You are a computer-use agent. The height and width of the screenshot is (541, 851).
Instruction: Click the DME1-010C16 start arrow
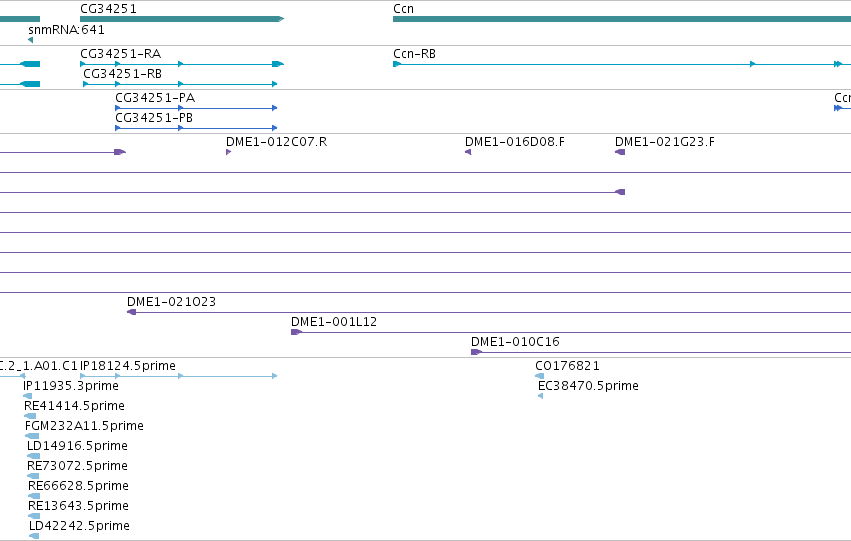[477, 352]
